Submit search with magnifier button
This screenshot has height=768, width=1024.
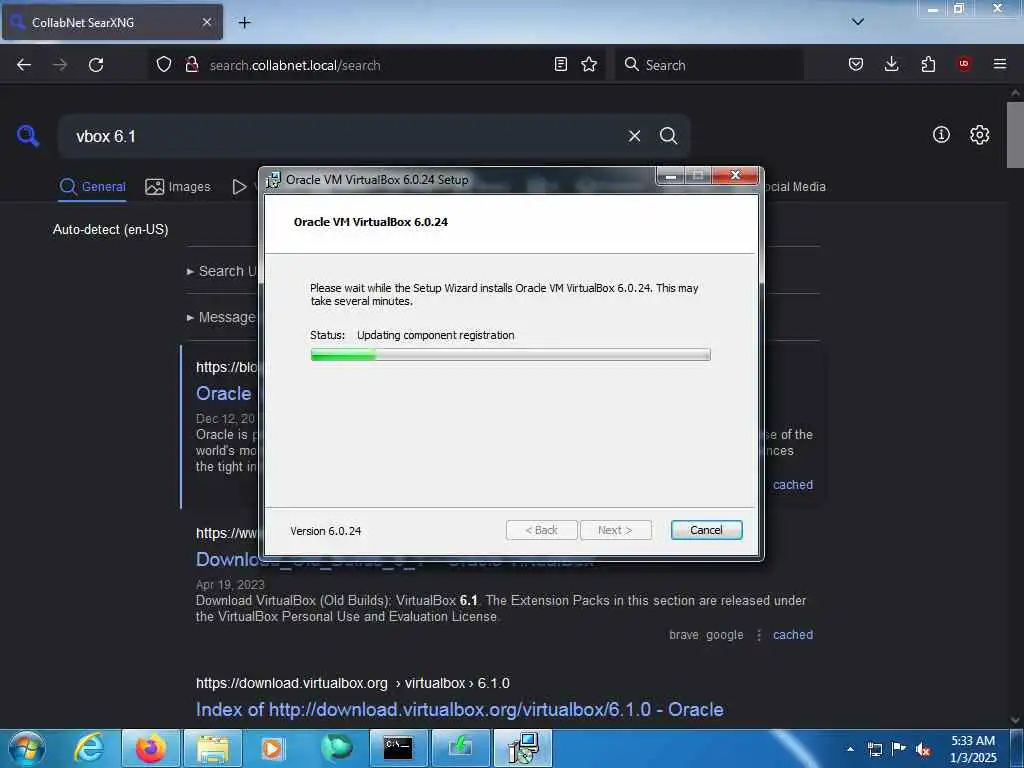668,136
